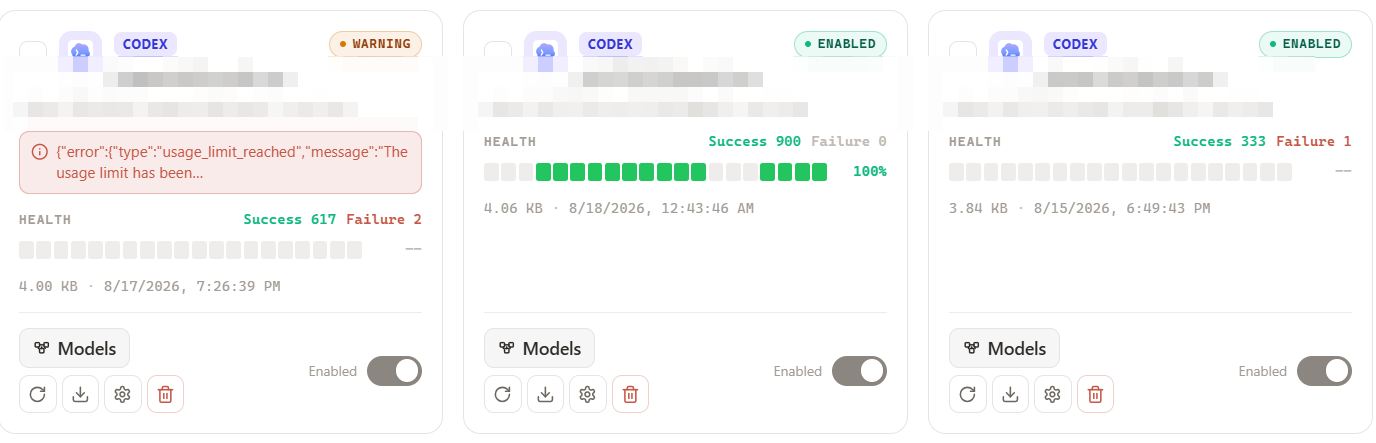The image size is (1376, 443).
Task: Toggle Enabled switch on the WARNING card
Action: pyautogui.click(x=394, y=371)
